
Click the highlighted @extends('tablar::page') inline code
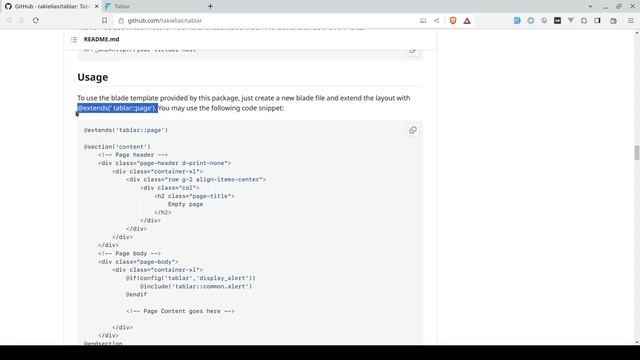[x=117, y=108]
